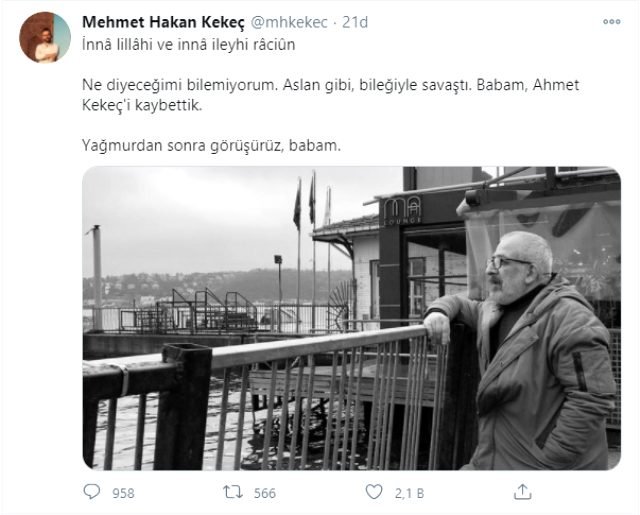Click the railing in the photo foreground
Screen dimensions: 640x515
(x=261, y=398)
